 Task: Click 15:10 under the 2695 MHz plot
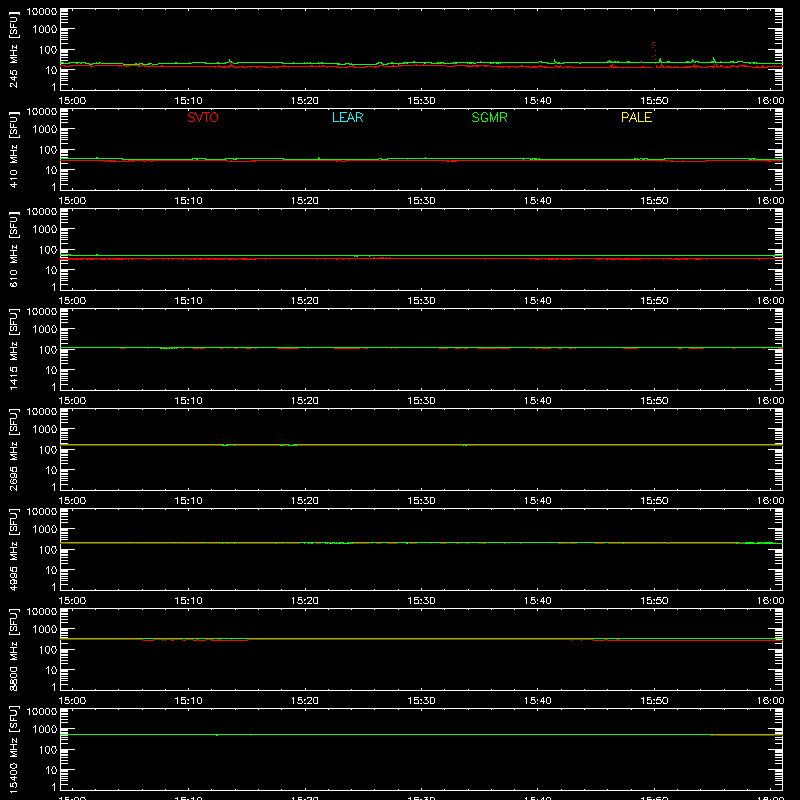[188, 501]
